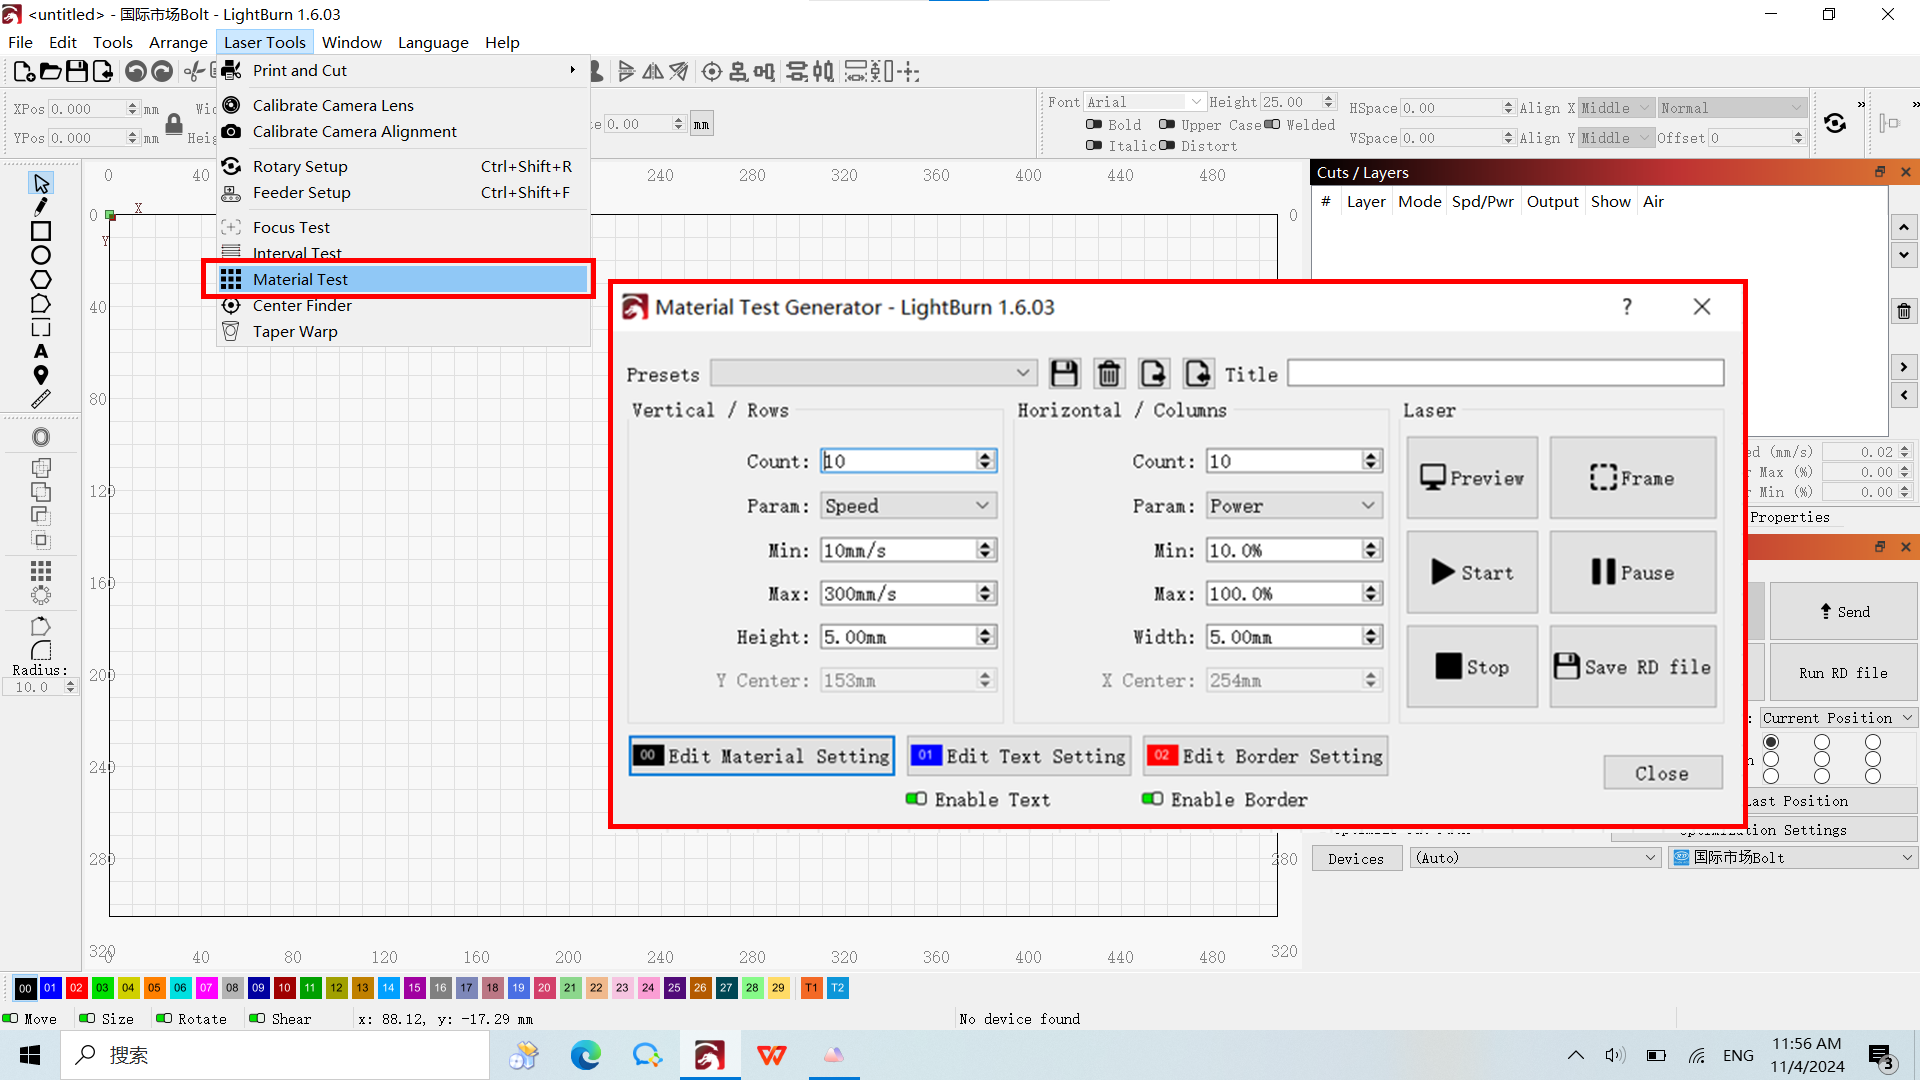Open the Vertical Param Speed dropdown
The image size is (1920, 1080).
point(908,506)
